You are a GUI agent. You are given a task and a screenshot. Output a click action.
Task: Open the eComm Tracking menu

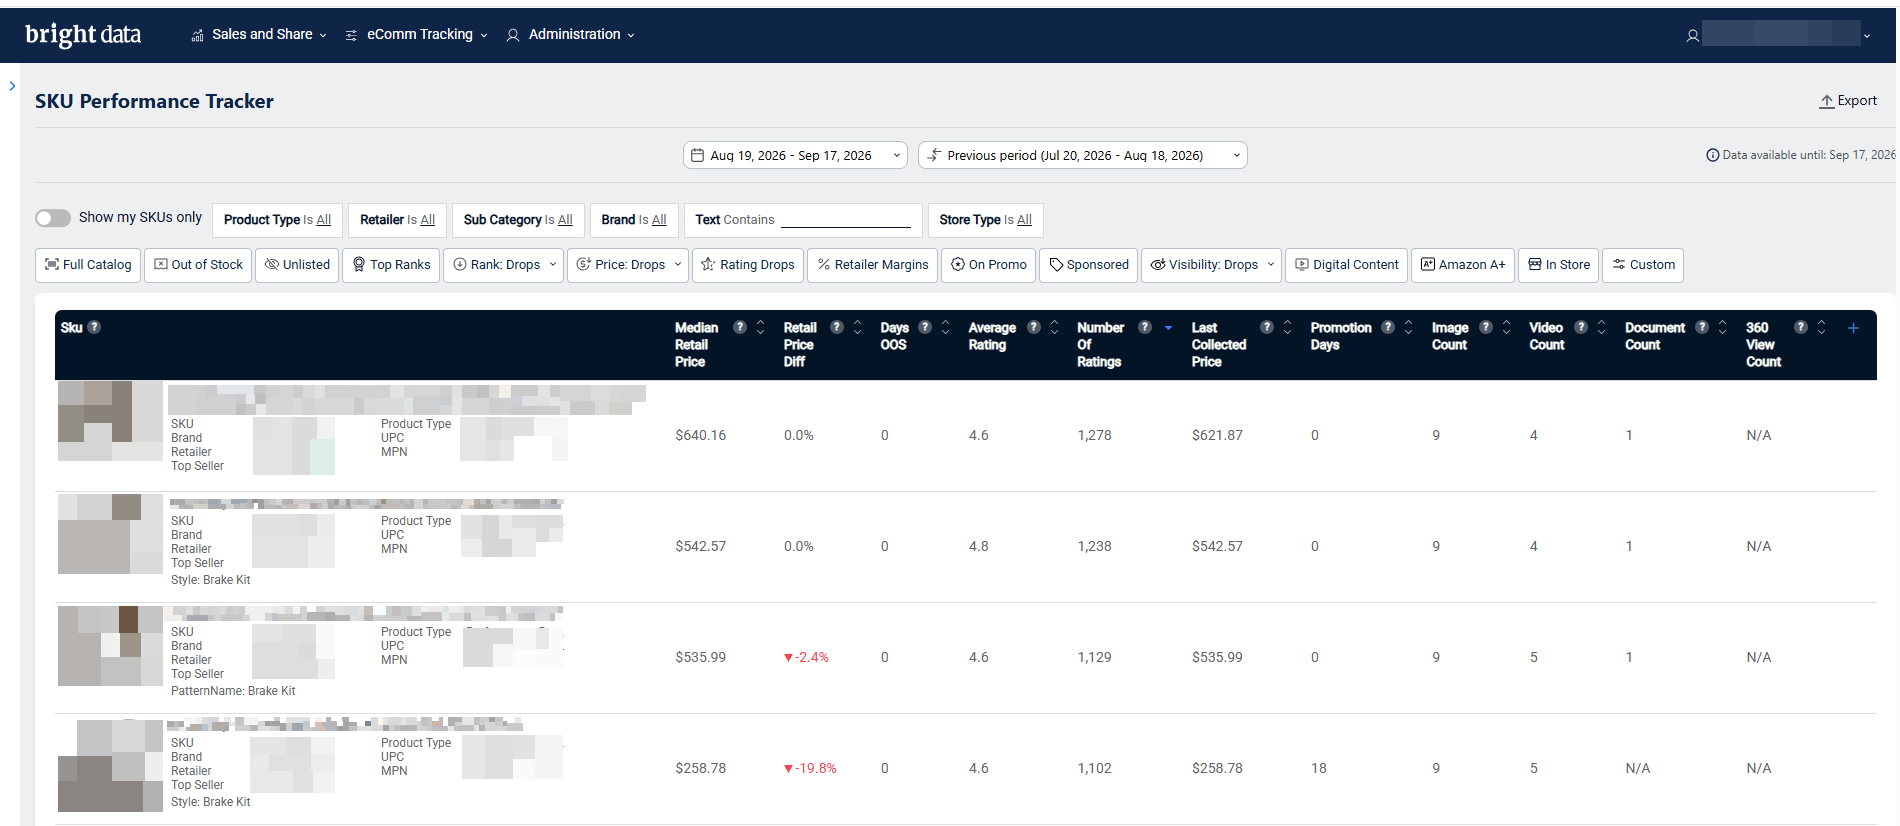pos(417,34)
